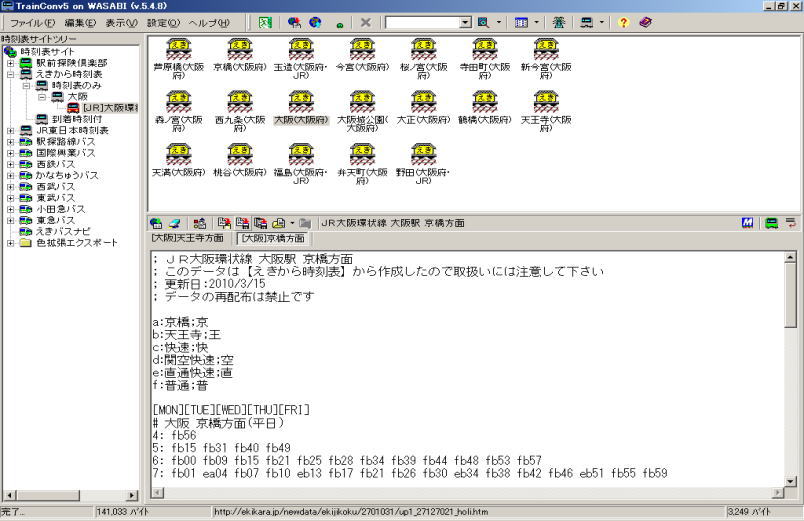Viewport: 804px width, 521px height.
Task: Click the small green dot toolbar icon
Action: click(x=339, y=25)
